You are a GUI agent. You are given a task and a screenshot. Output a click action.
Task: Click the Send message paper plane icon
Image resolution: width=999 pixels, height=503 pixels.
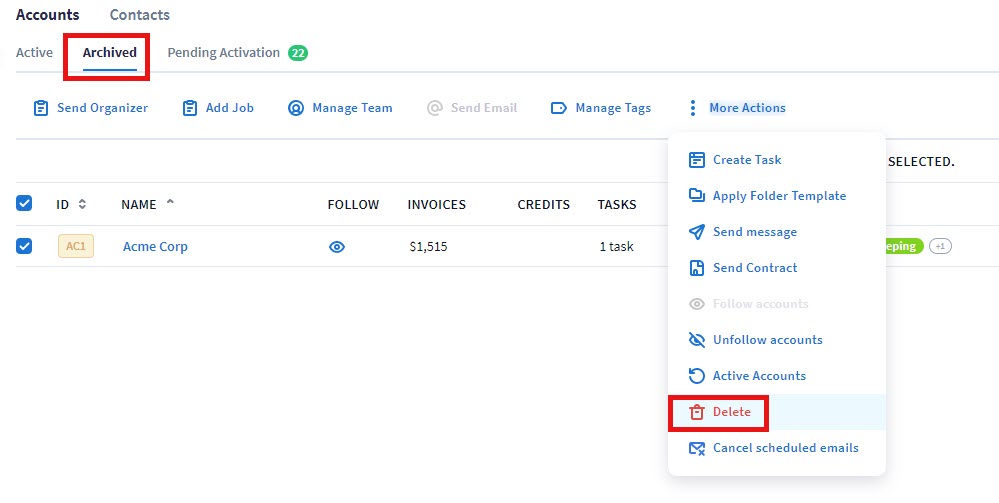[x=697, y=232]
